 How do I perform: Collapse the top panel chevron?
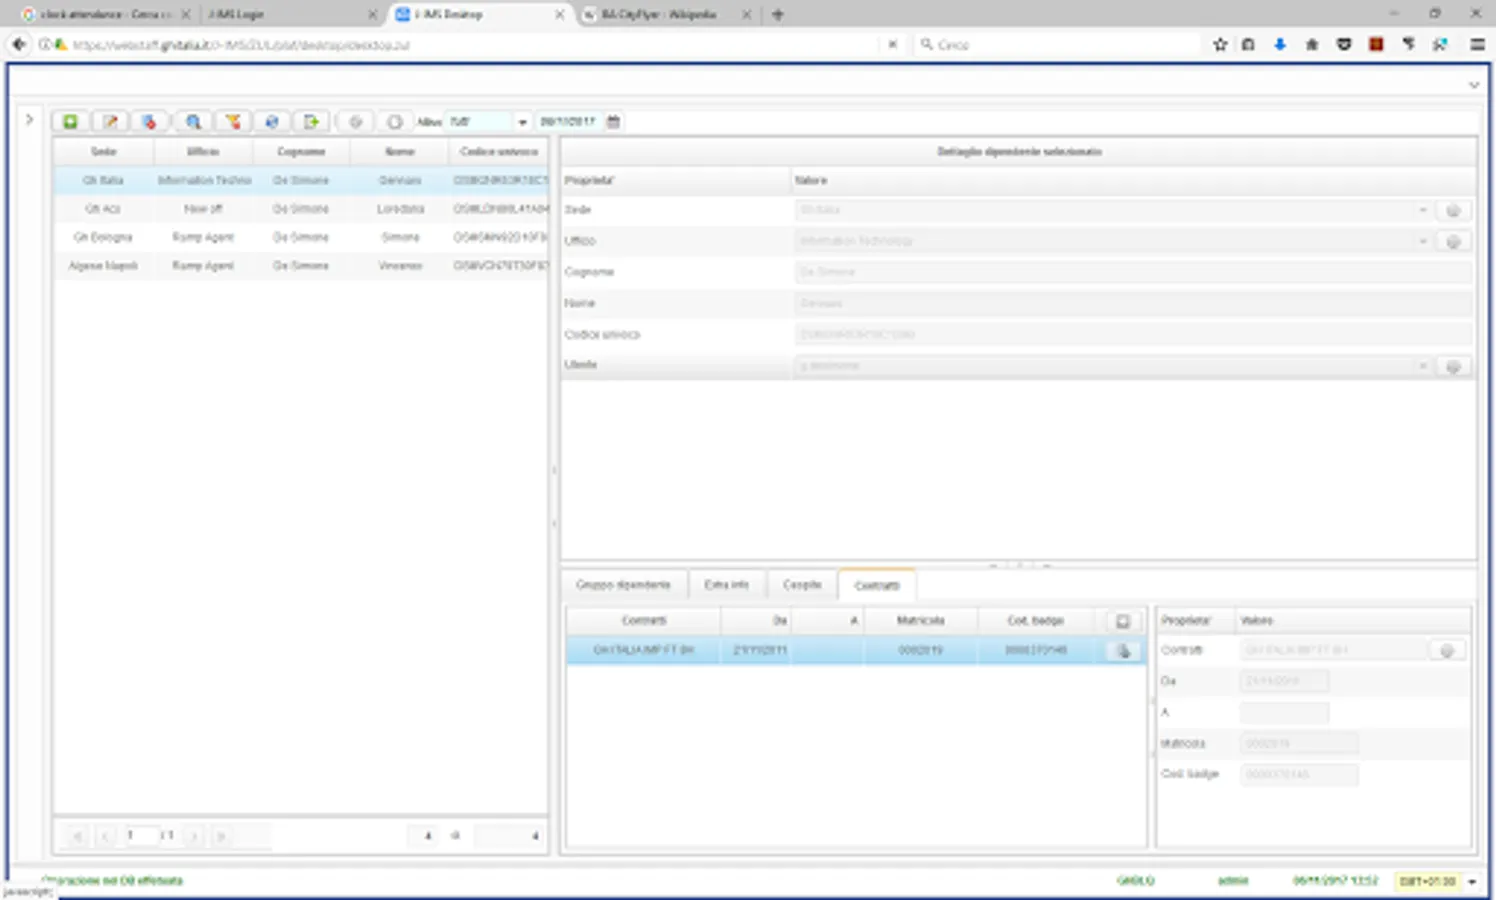(1473, 85)
